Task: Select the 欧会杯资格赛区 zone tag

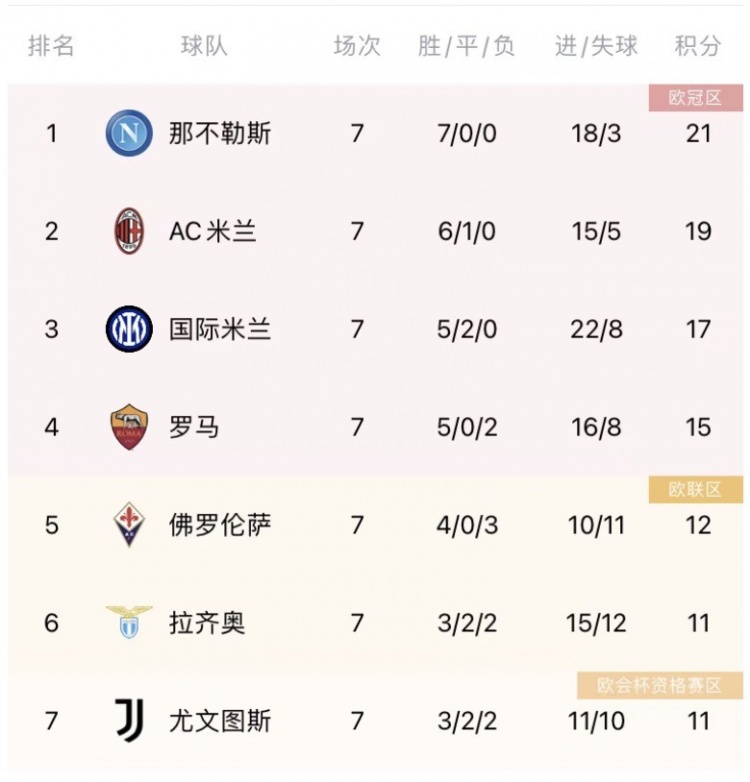Action: [660, 685]
